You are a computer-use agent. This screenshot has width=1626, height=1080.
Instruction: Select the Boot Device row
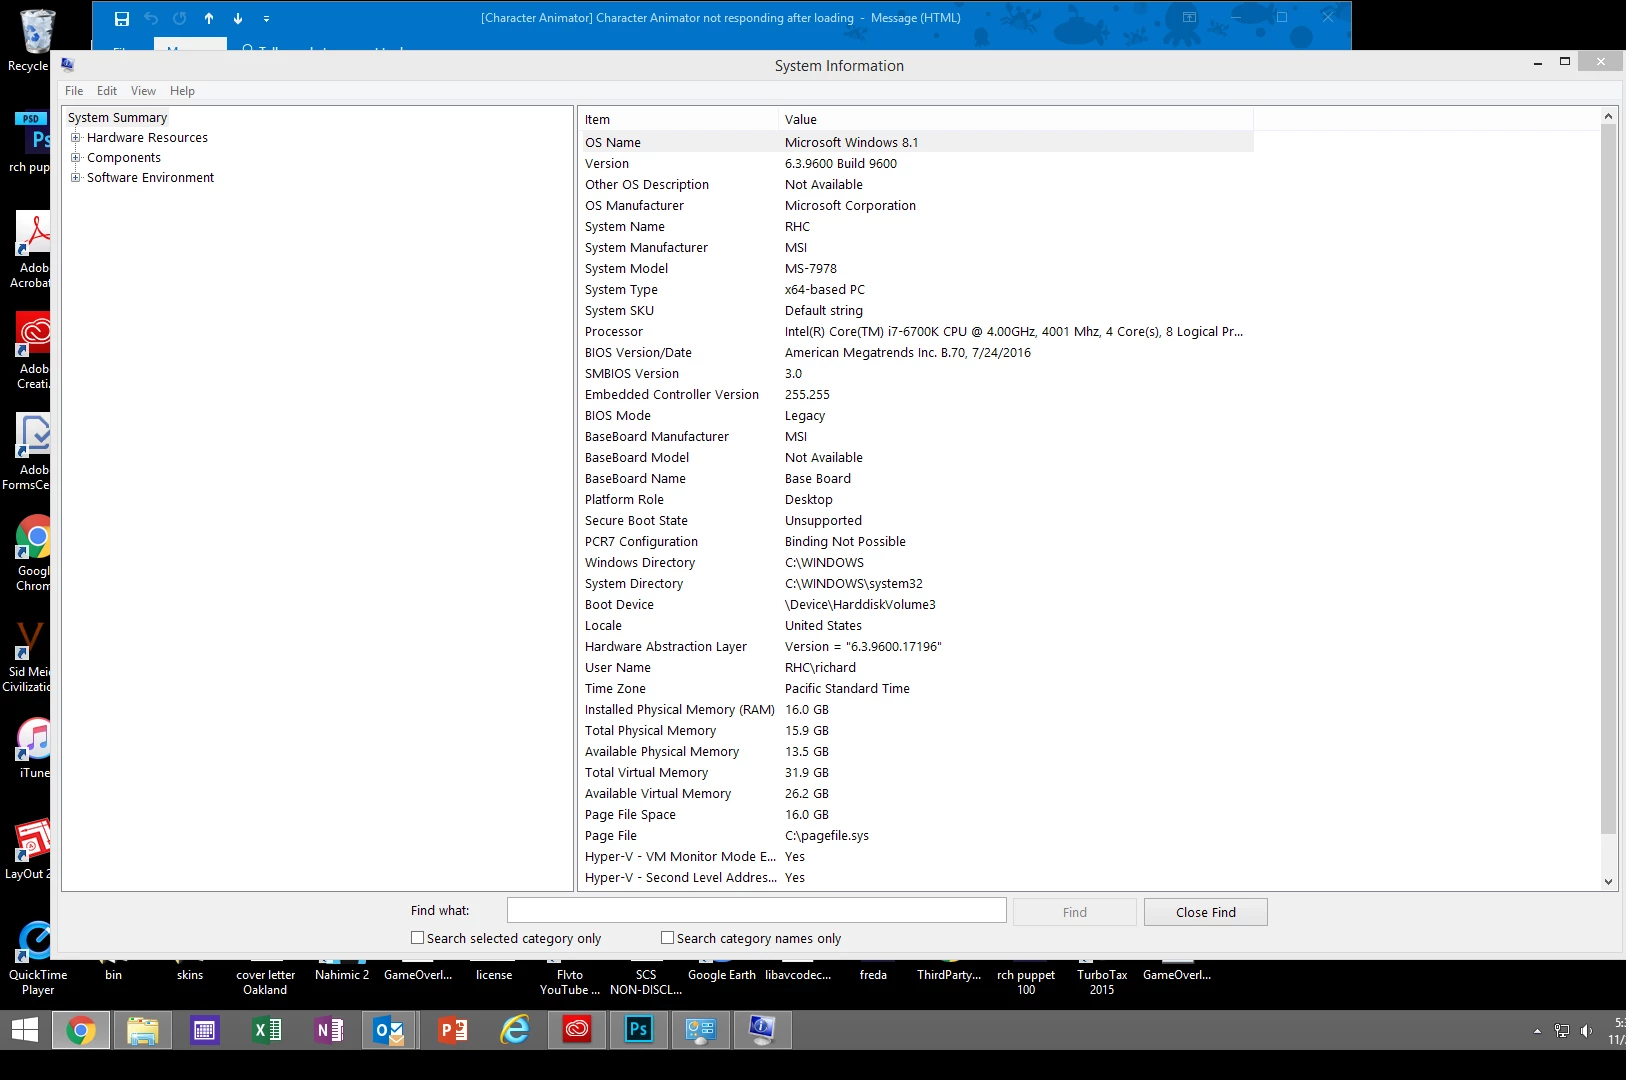point(917,605)
